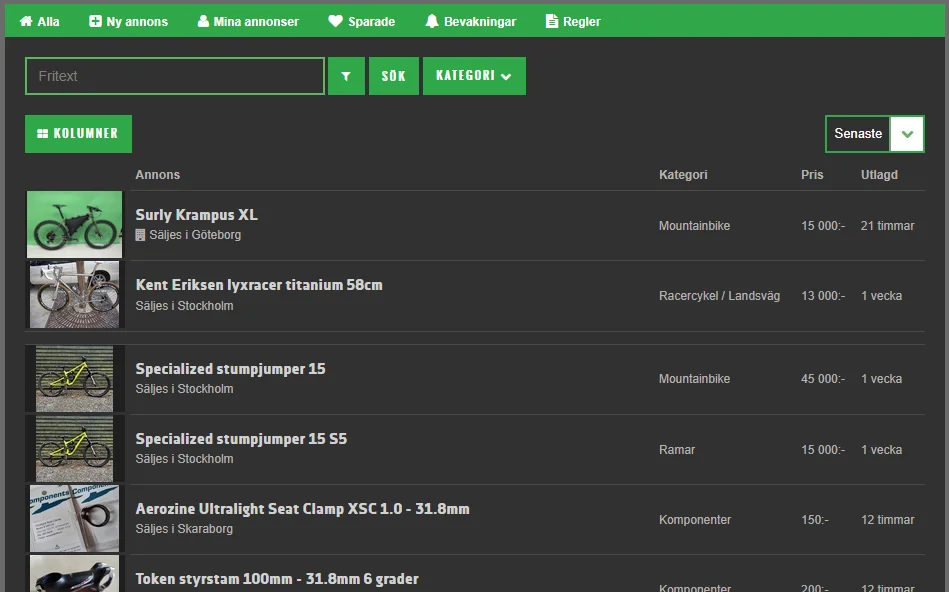Sort by the Pris column header
The height and width of the screenshot is (592, 949).
coord(812,175)
